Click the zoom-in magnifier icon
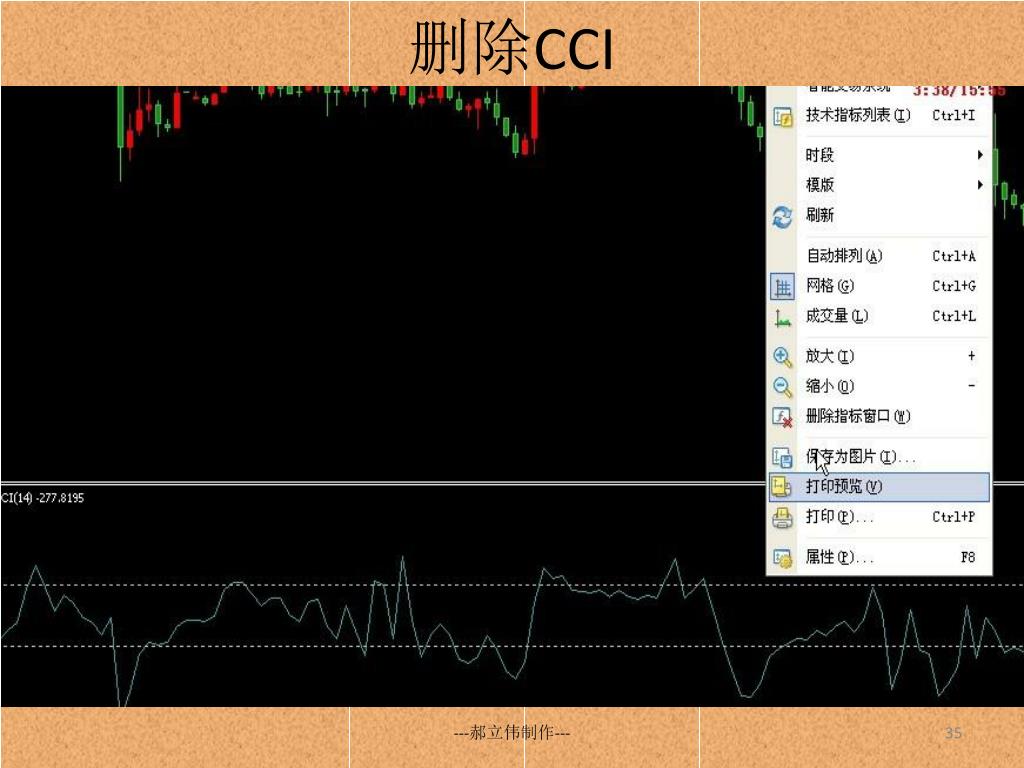This screenshot has height=768, width=1024. [782, 357]
